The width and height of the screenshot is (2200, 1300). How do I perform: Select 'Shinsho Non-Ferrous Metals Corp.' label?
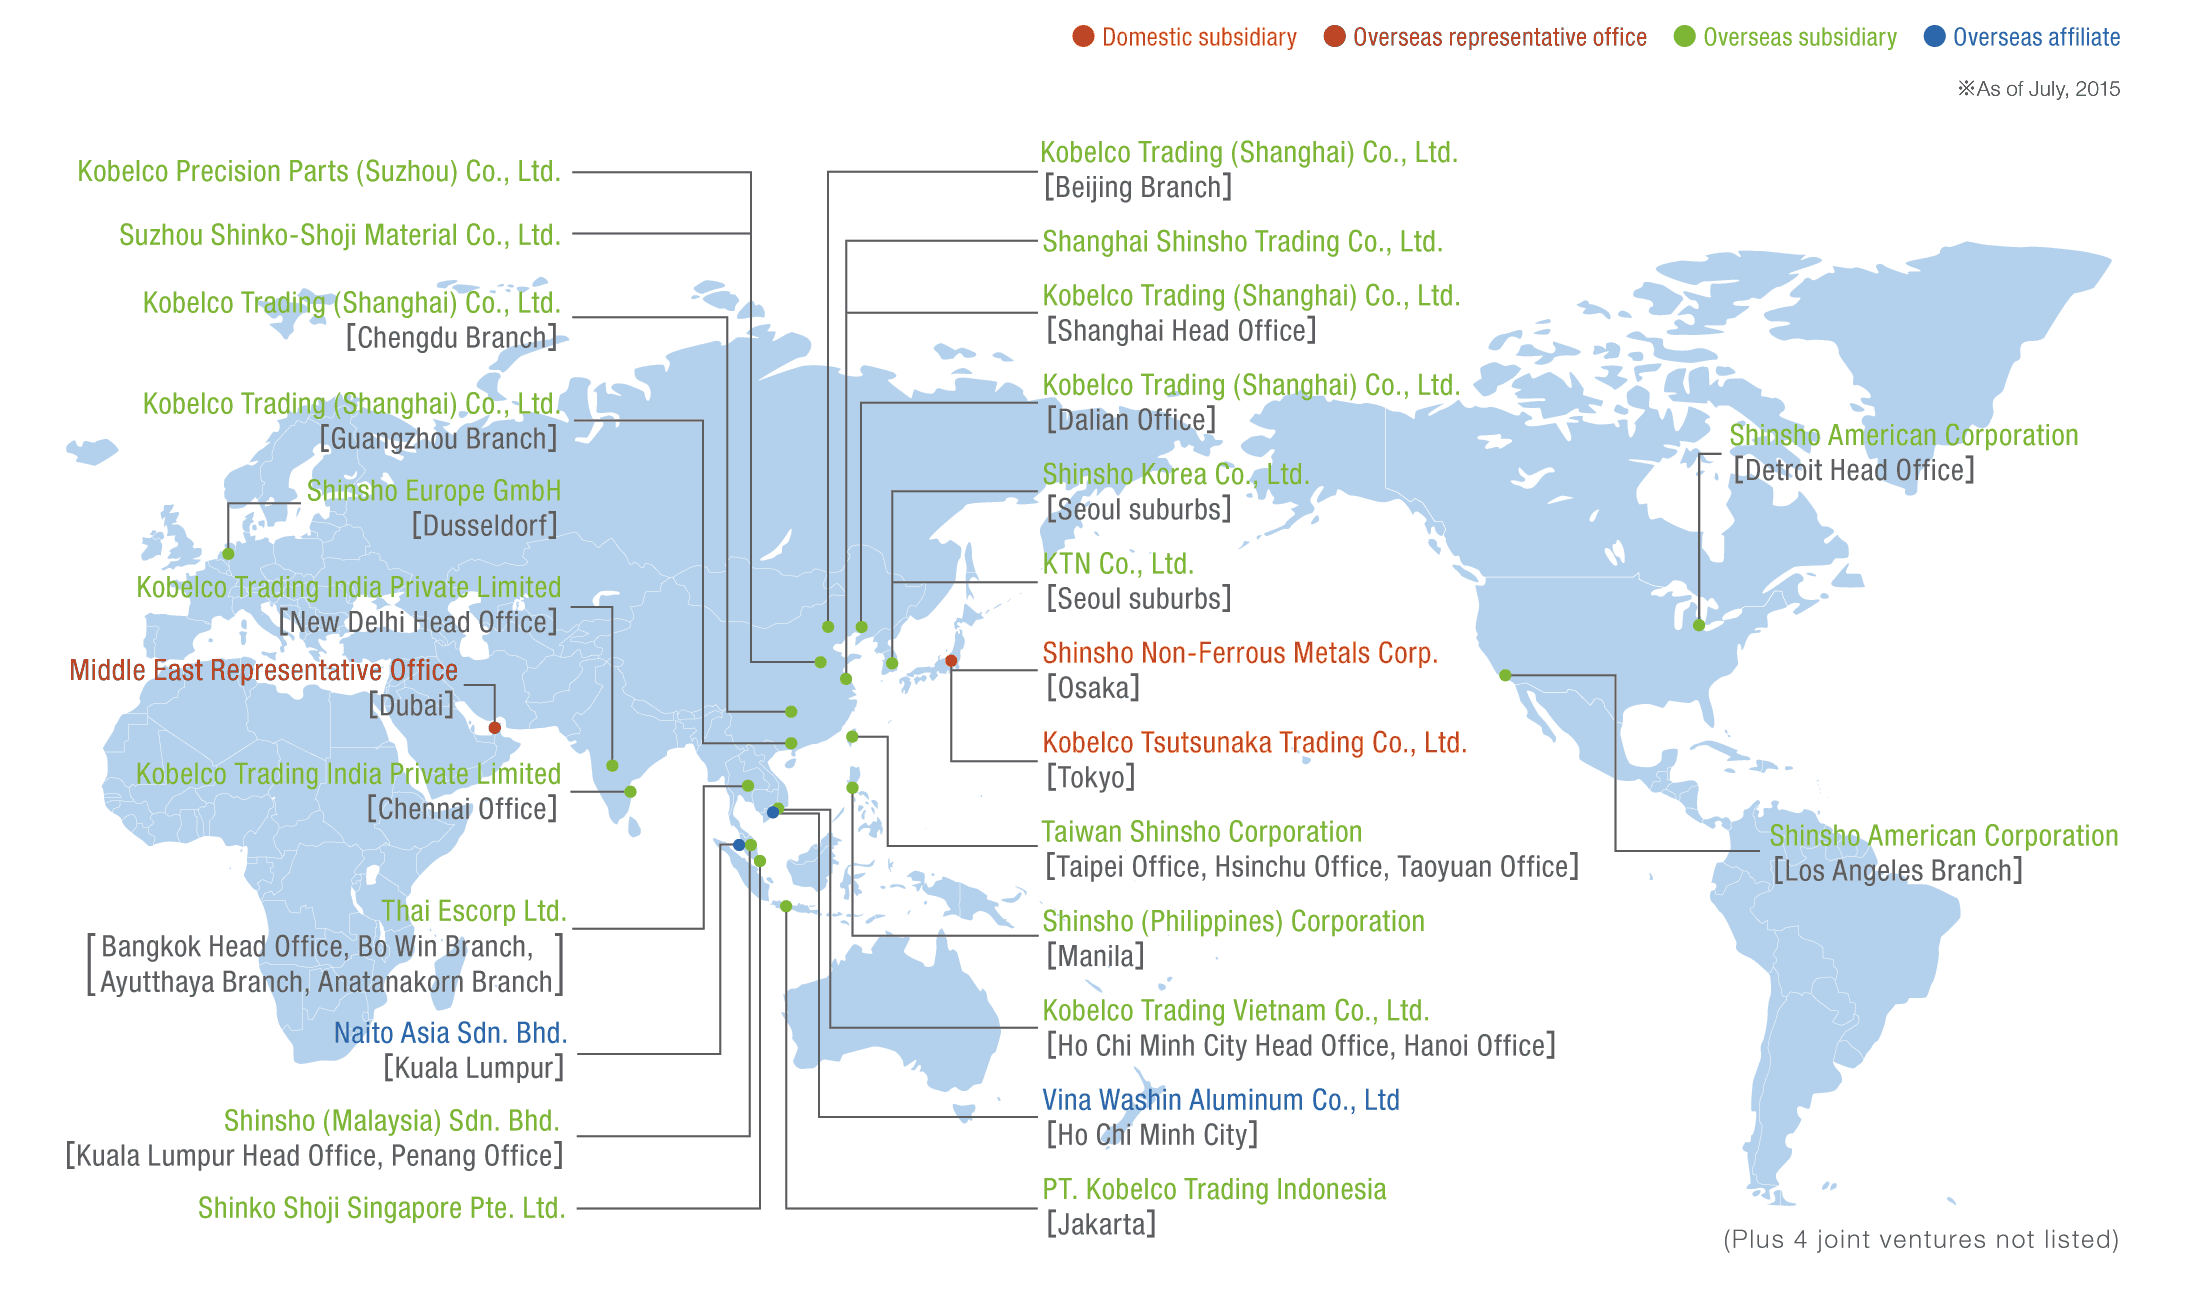(1240, 654)
